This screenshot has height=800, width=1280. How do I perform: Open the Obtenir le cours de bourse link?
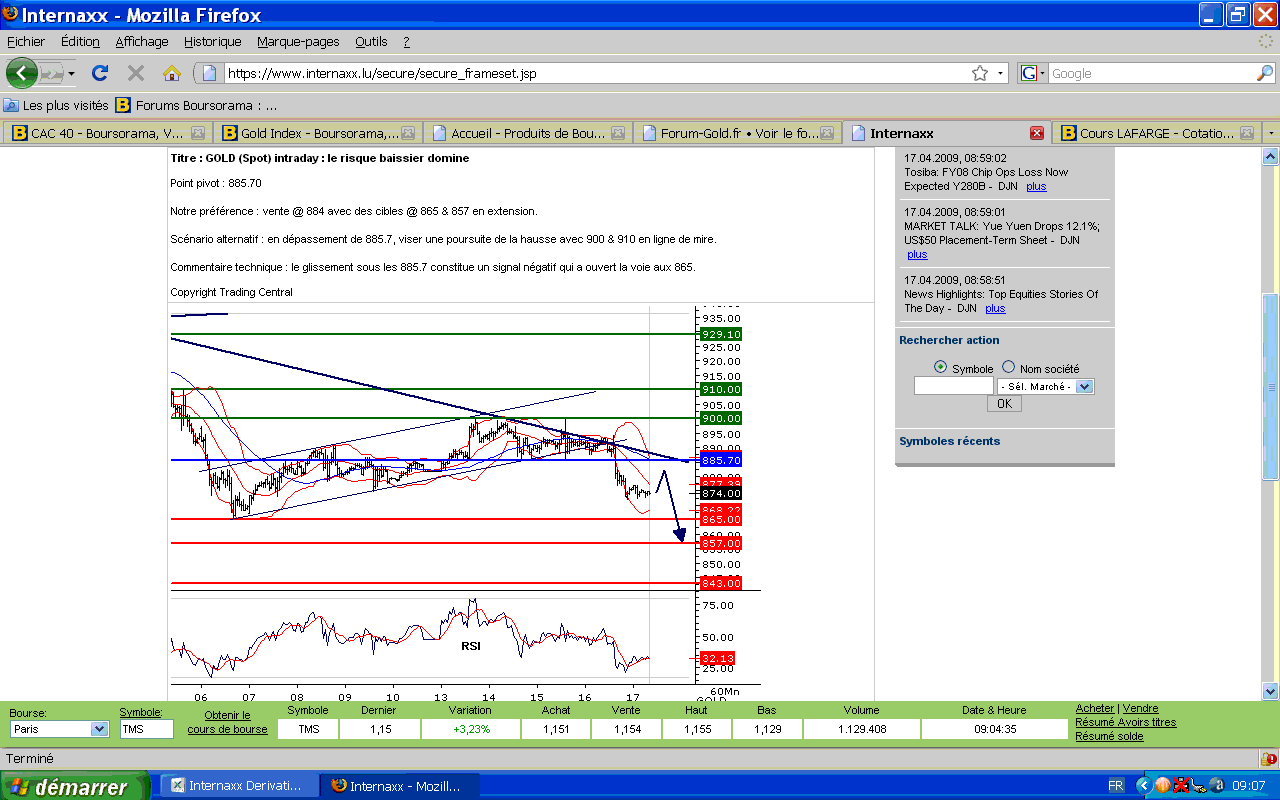[227, 722]
